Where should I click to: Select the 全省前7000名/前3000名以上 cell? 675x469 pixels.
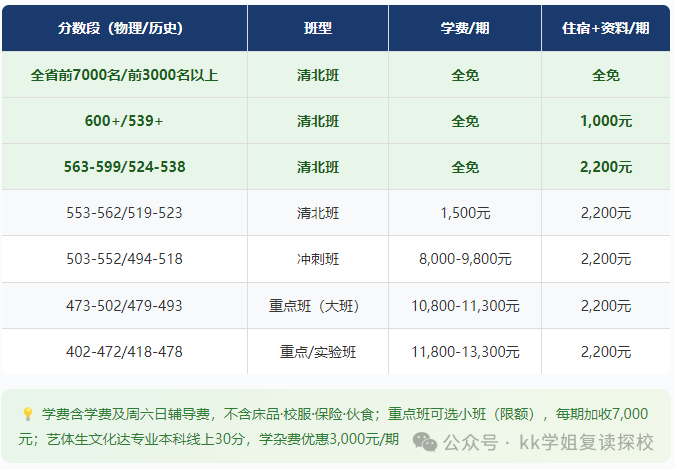click(124, 75)
